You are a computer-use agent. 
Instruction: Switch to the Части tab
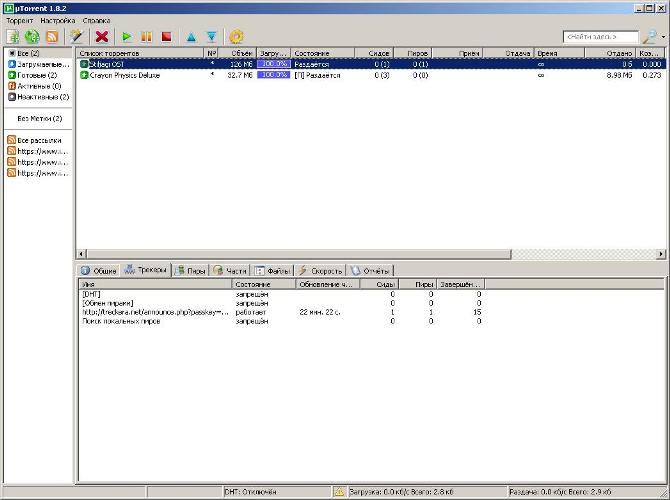tap(229, 271)
